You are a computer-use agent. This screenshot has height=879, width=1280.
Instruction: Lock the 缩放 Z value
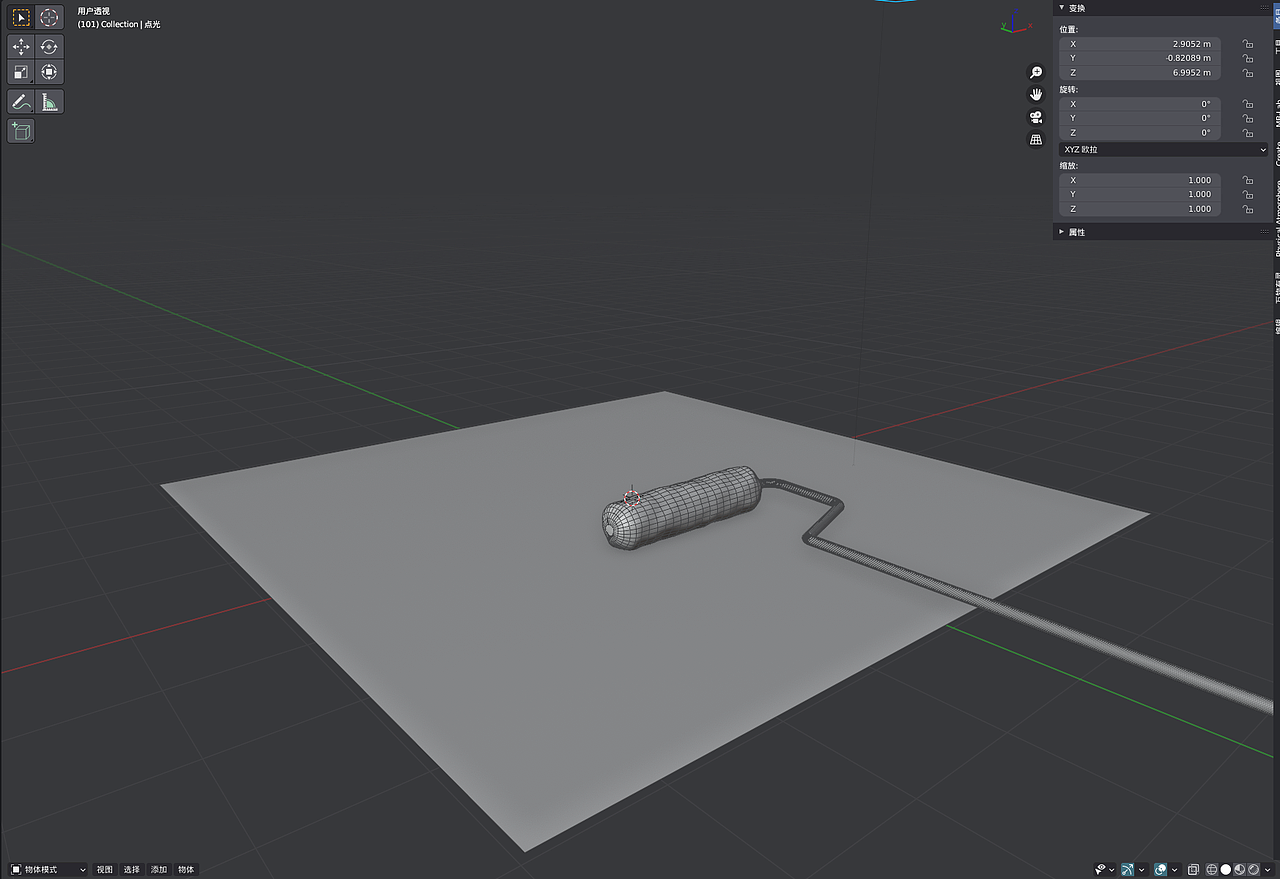(1247, 209)
